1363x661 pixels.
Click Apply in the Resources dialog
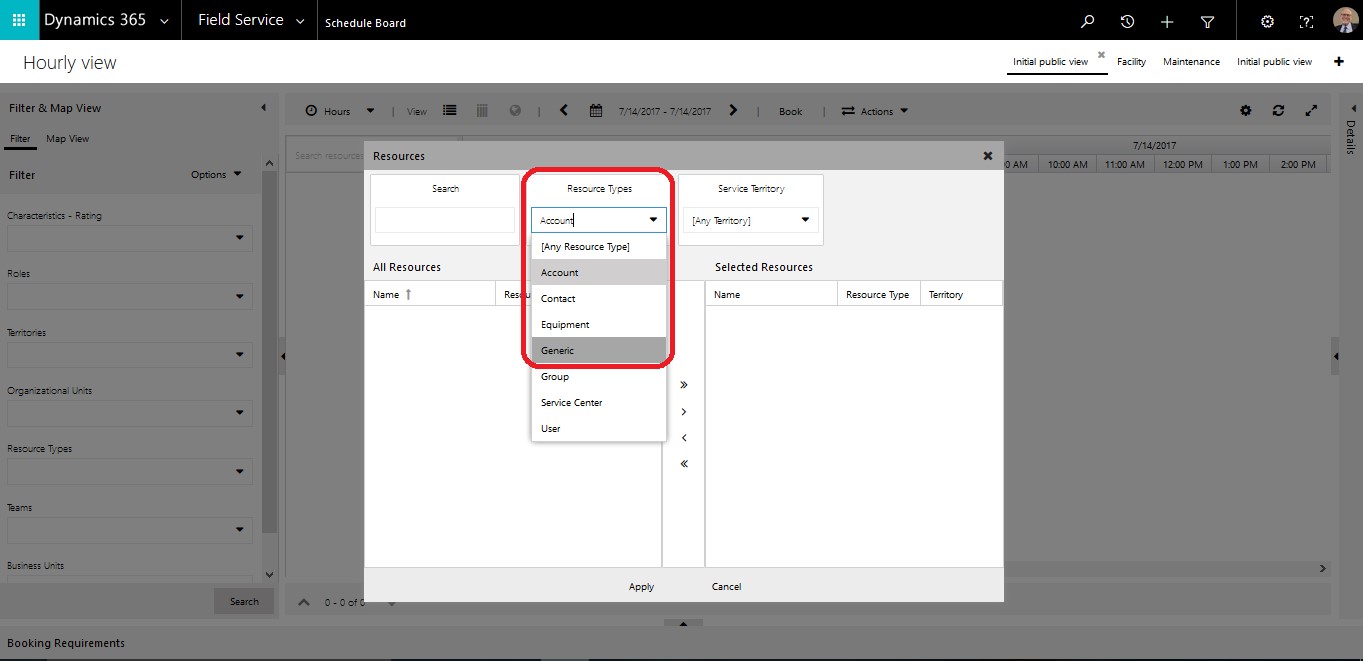coord(641,587)
